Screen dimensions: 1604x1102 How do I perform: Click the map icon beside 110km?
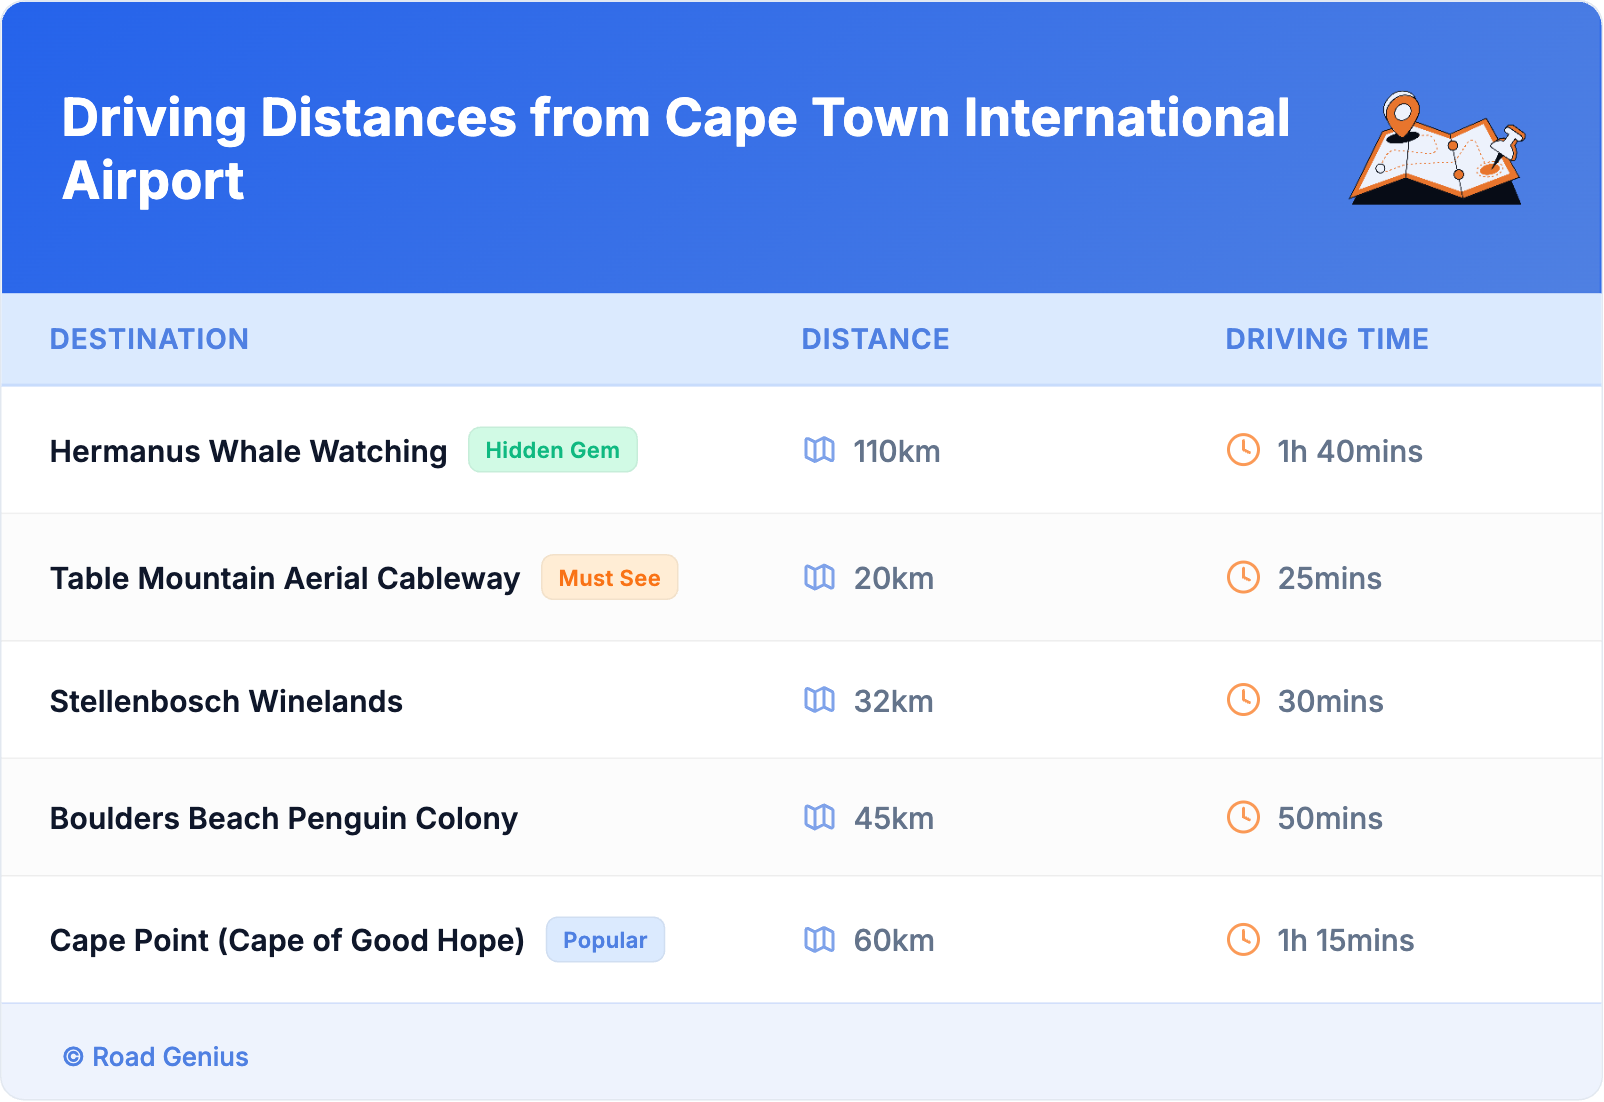click(819, 451)
